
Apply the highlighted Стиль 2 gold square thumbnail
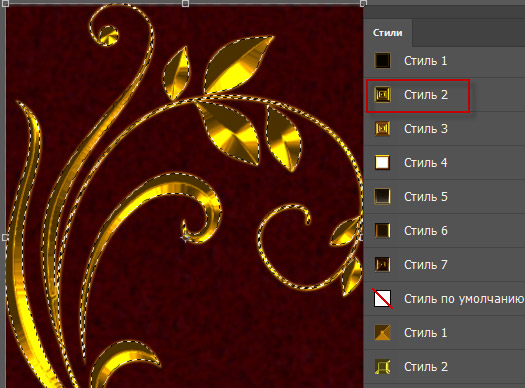(x=382, y=94)
